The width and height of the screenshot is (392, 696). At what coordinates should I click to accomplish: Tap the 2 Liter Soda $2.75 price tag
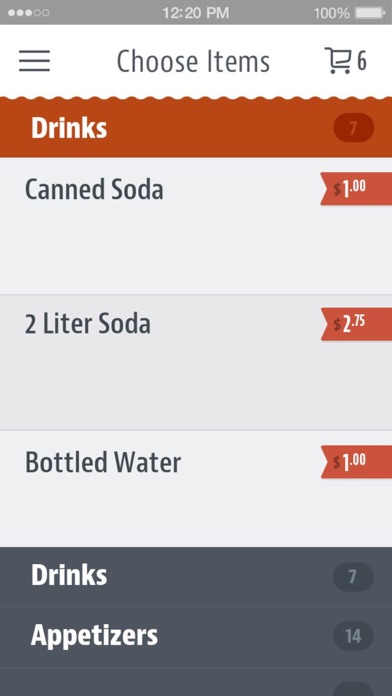[356, 324]
